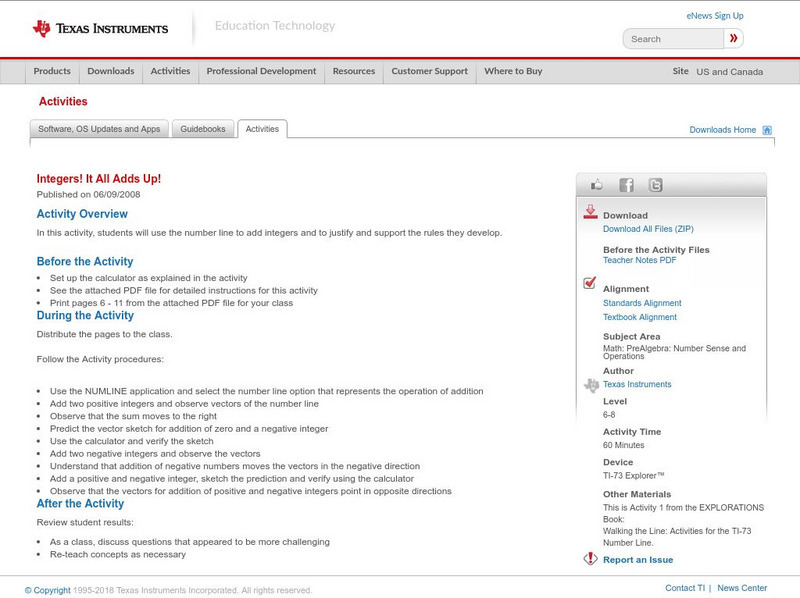Open Textbook Alignment link
Image resolution: width=800 pixels, height=598 pixels.
tap(640, 317)
